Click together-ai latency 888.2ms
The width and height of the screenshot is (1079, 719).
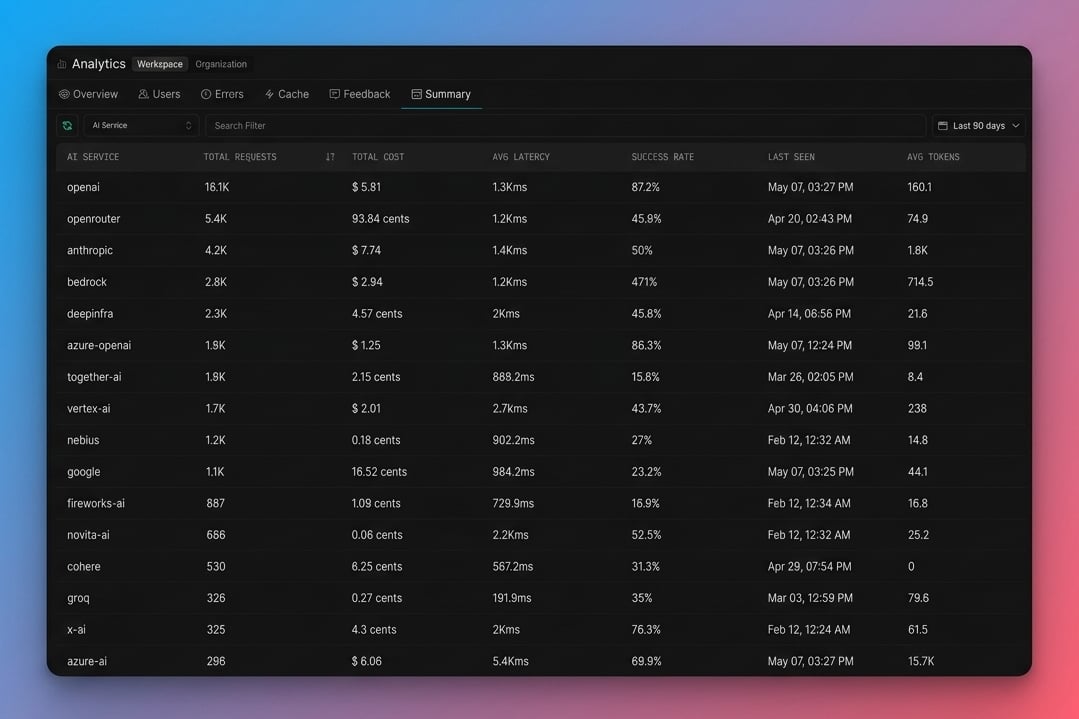click(513, 377)
